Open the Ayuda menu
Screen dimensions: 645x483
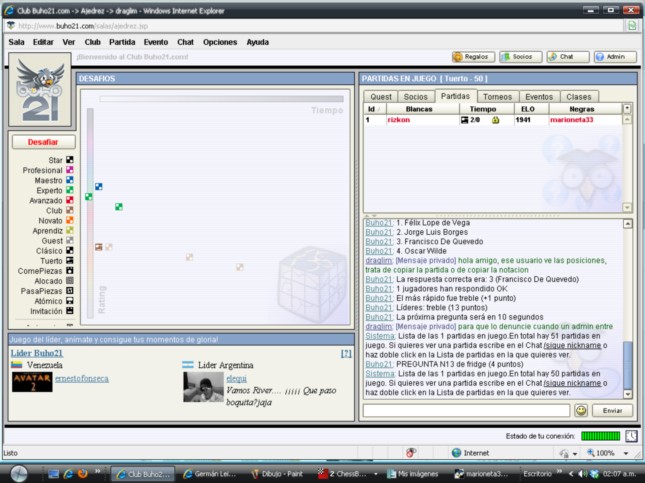[258, 42]
